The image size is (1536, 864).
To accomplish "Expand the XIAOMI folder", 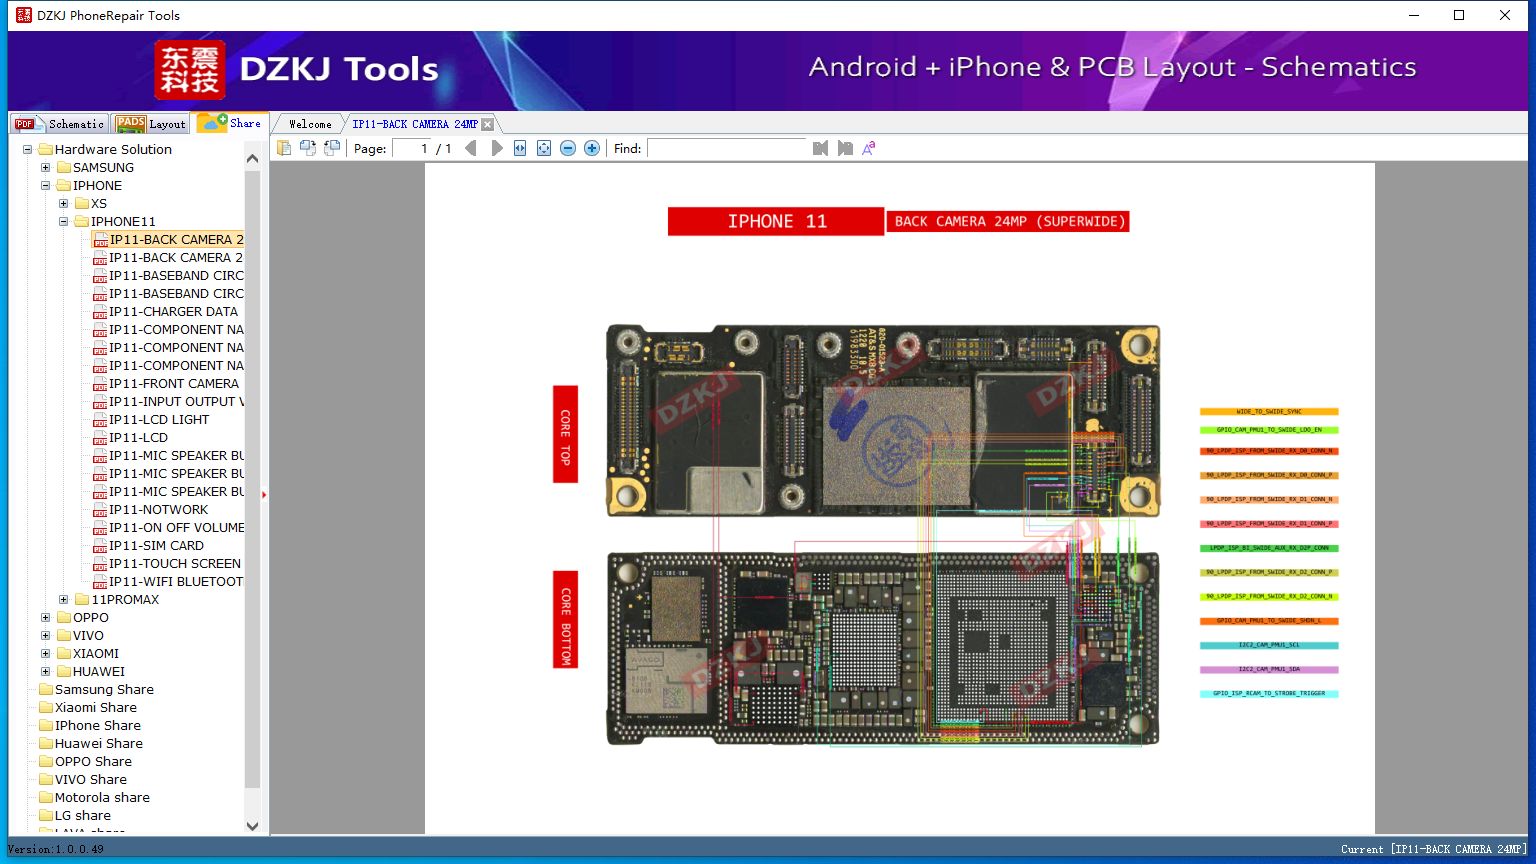I will click(x=46, y=654).
